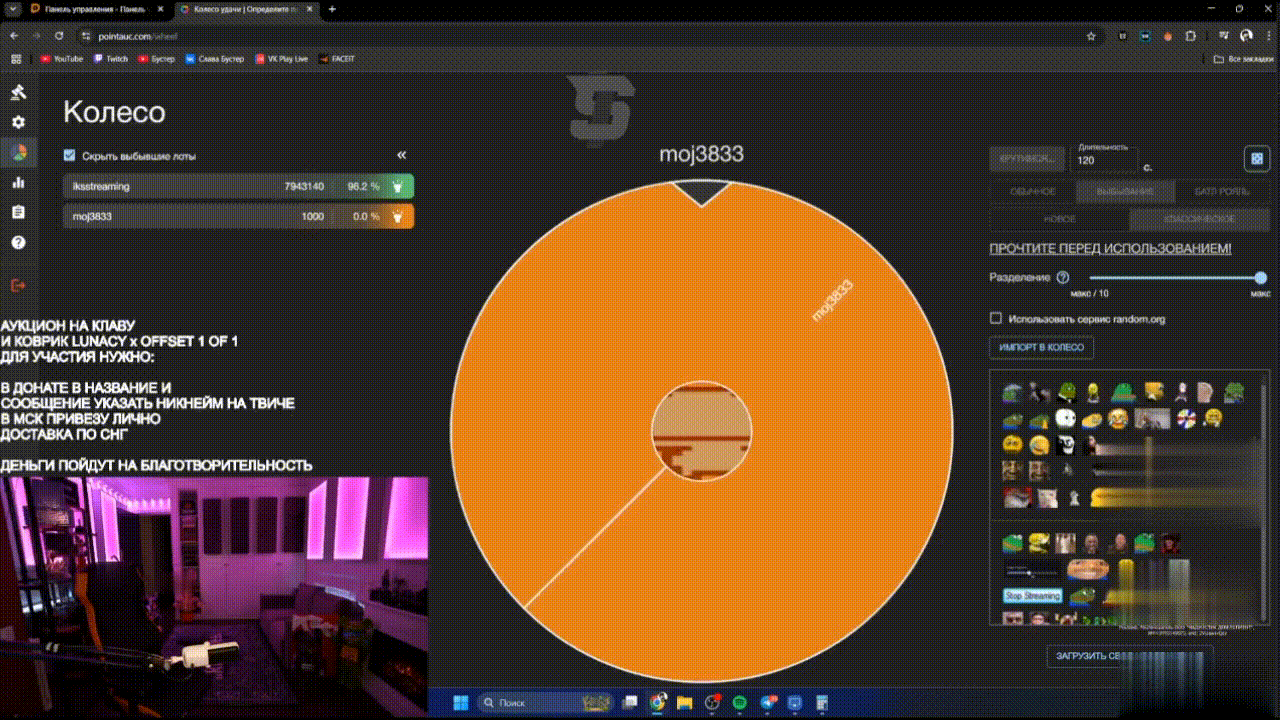Open the Chrome extensions puzzle icon

pos(1190,35)
